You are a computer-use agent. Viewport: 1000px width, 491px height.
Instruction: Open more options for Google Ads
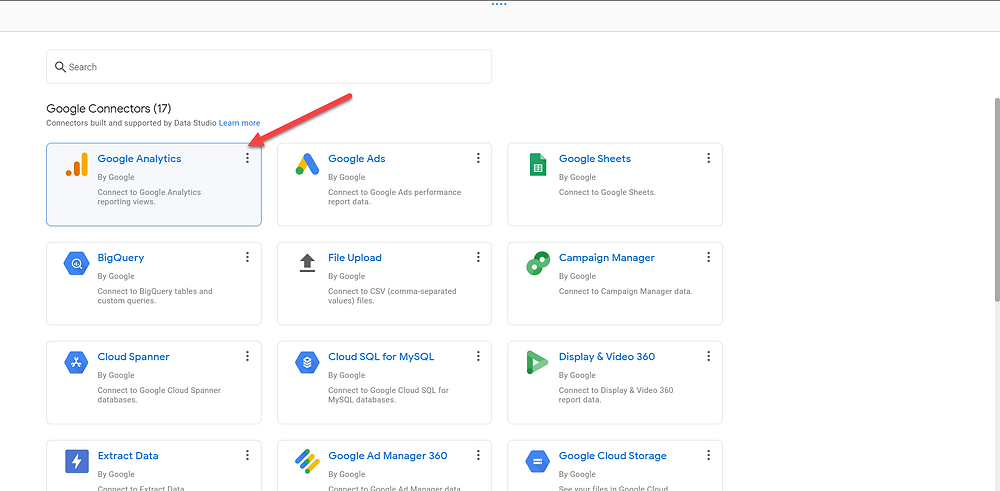[x=478, y=158]
